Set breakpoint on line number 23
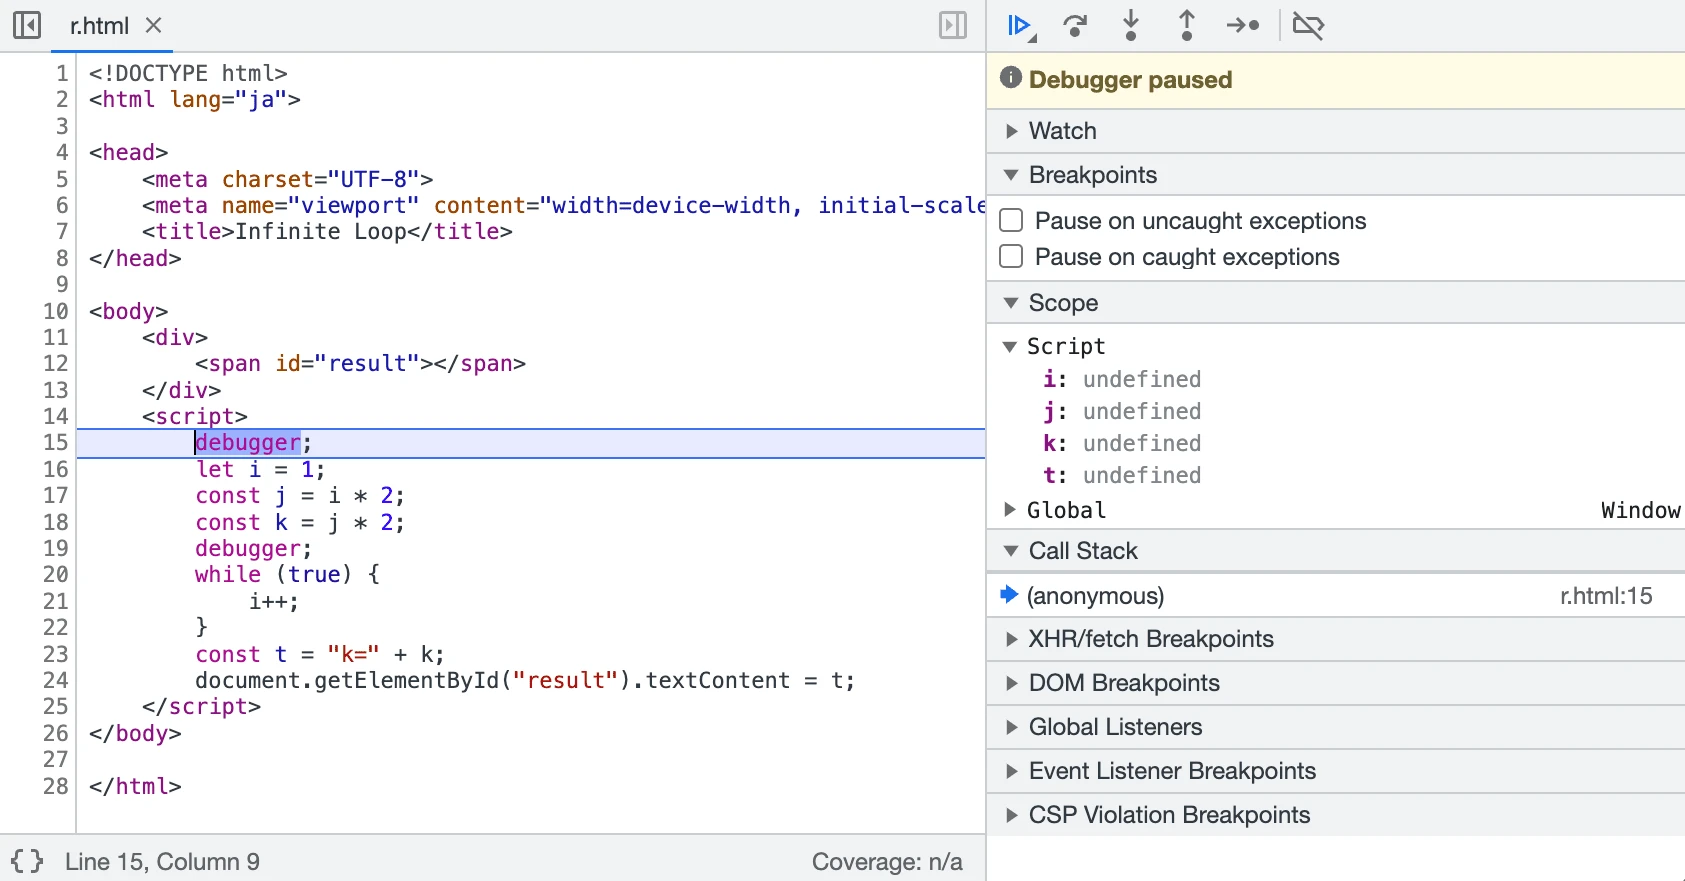 (x=56, y=654)
